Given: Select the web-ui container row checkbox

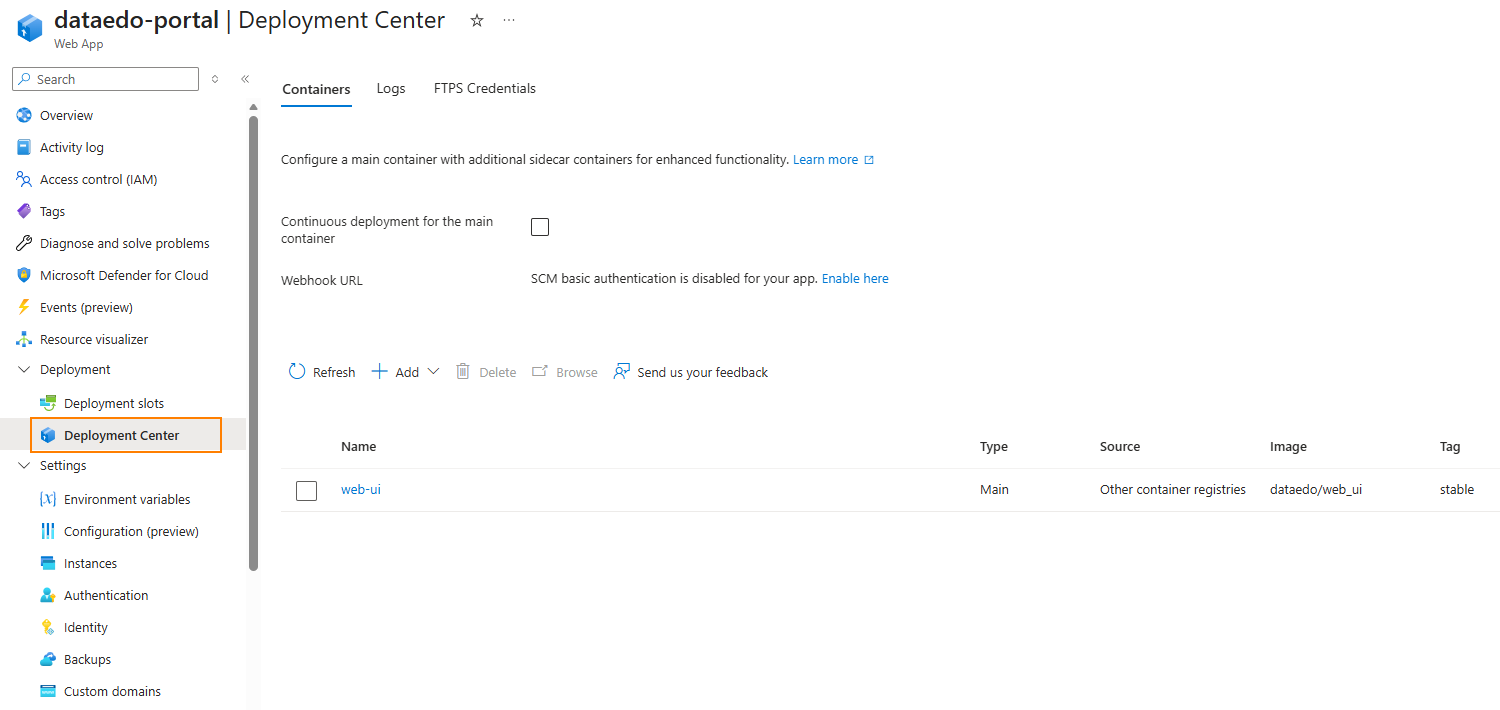Looking at the screenshot, I should pos(307,490).
